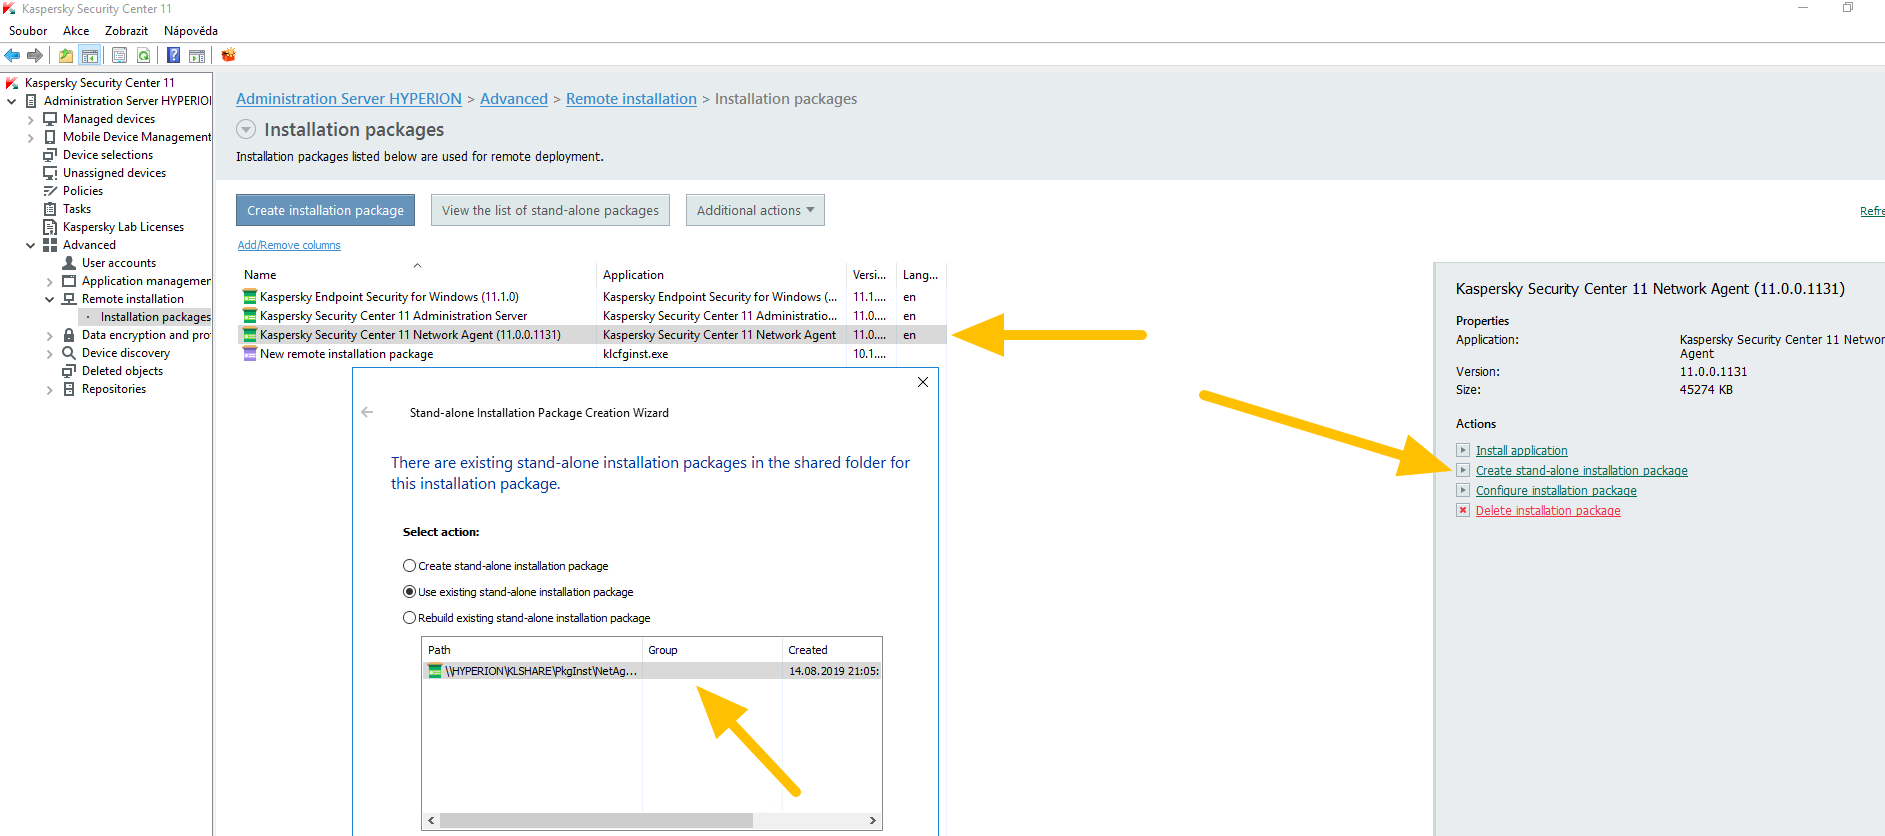Select the Kaspersky Endpoint Security for Windows row

(592, 297)
